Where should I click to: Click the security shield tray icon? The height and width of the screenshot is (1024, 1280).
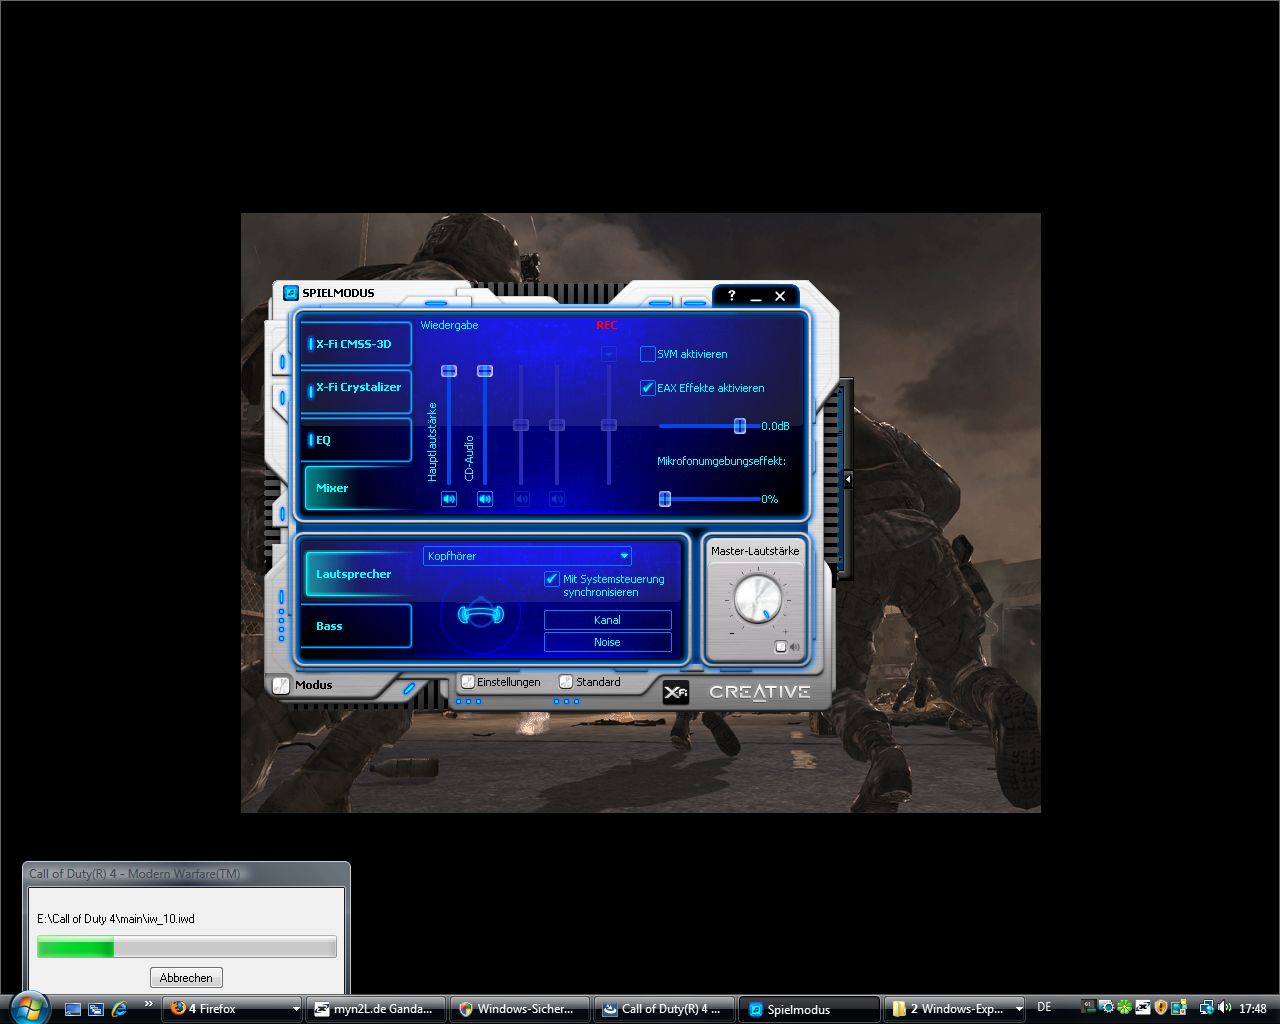coord(1161,1008)
